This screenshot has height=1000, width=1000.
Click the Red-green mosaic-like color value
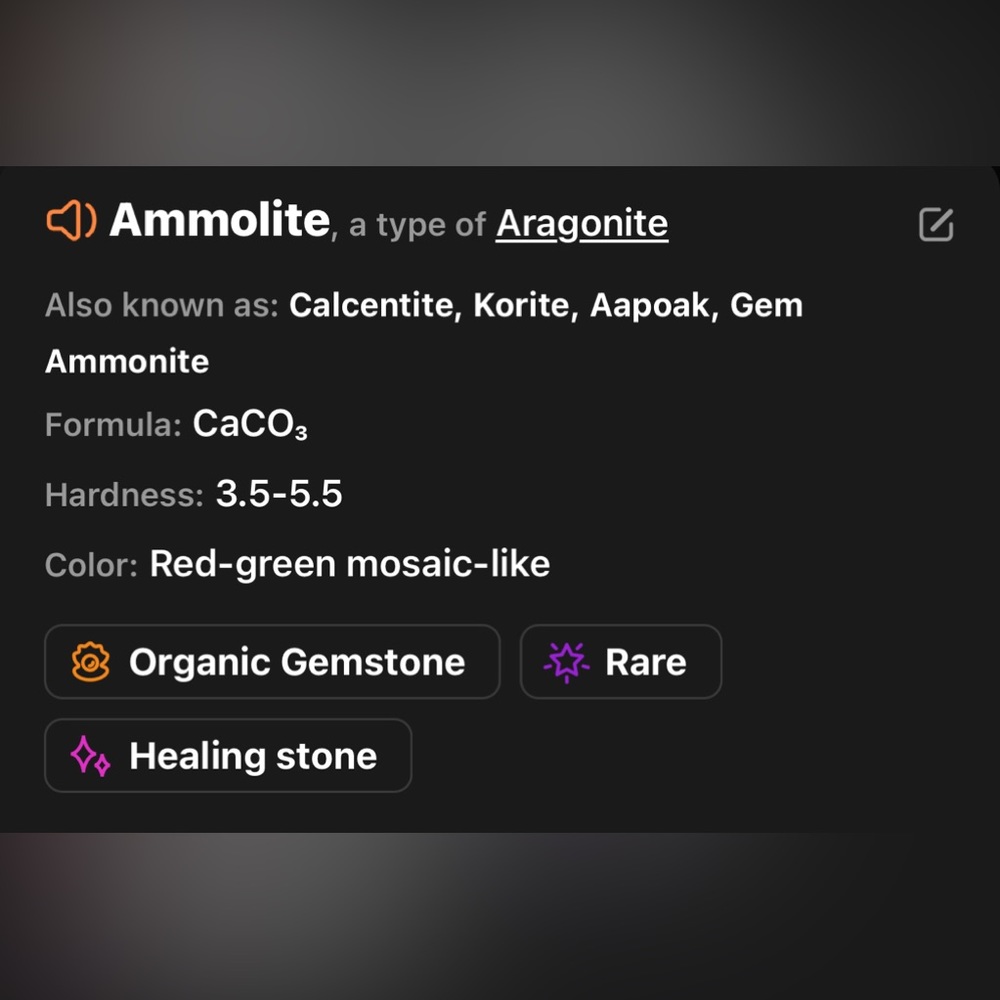tap(349, 564)
